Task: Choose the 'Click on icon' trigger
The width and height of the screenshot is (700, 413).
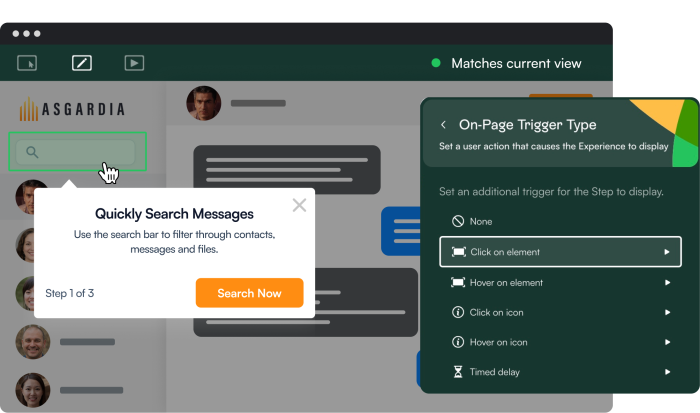Action: (x=560, y=313)
